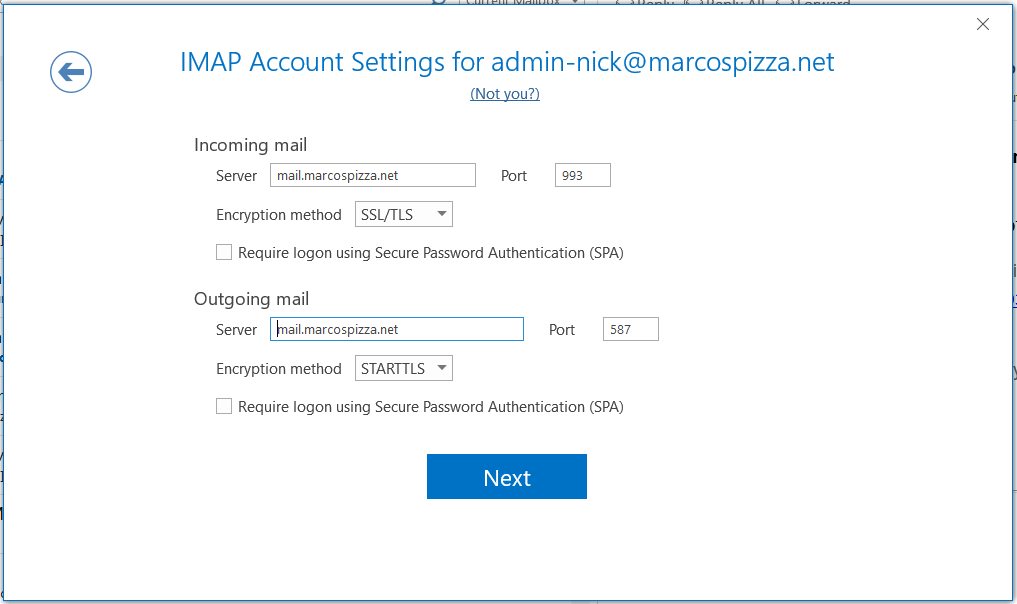Click the "Incoming mail" section heading
This screenshot has width=1017, height=604.
coord(250,145)
